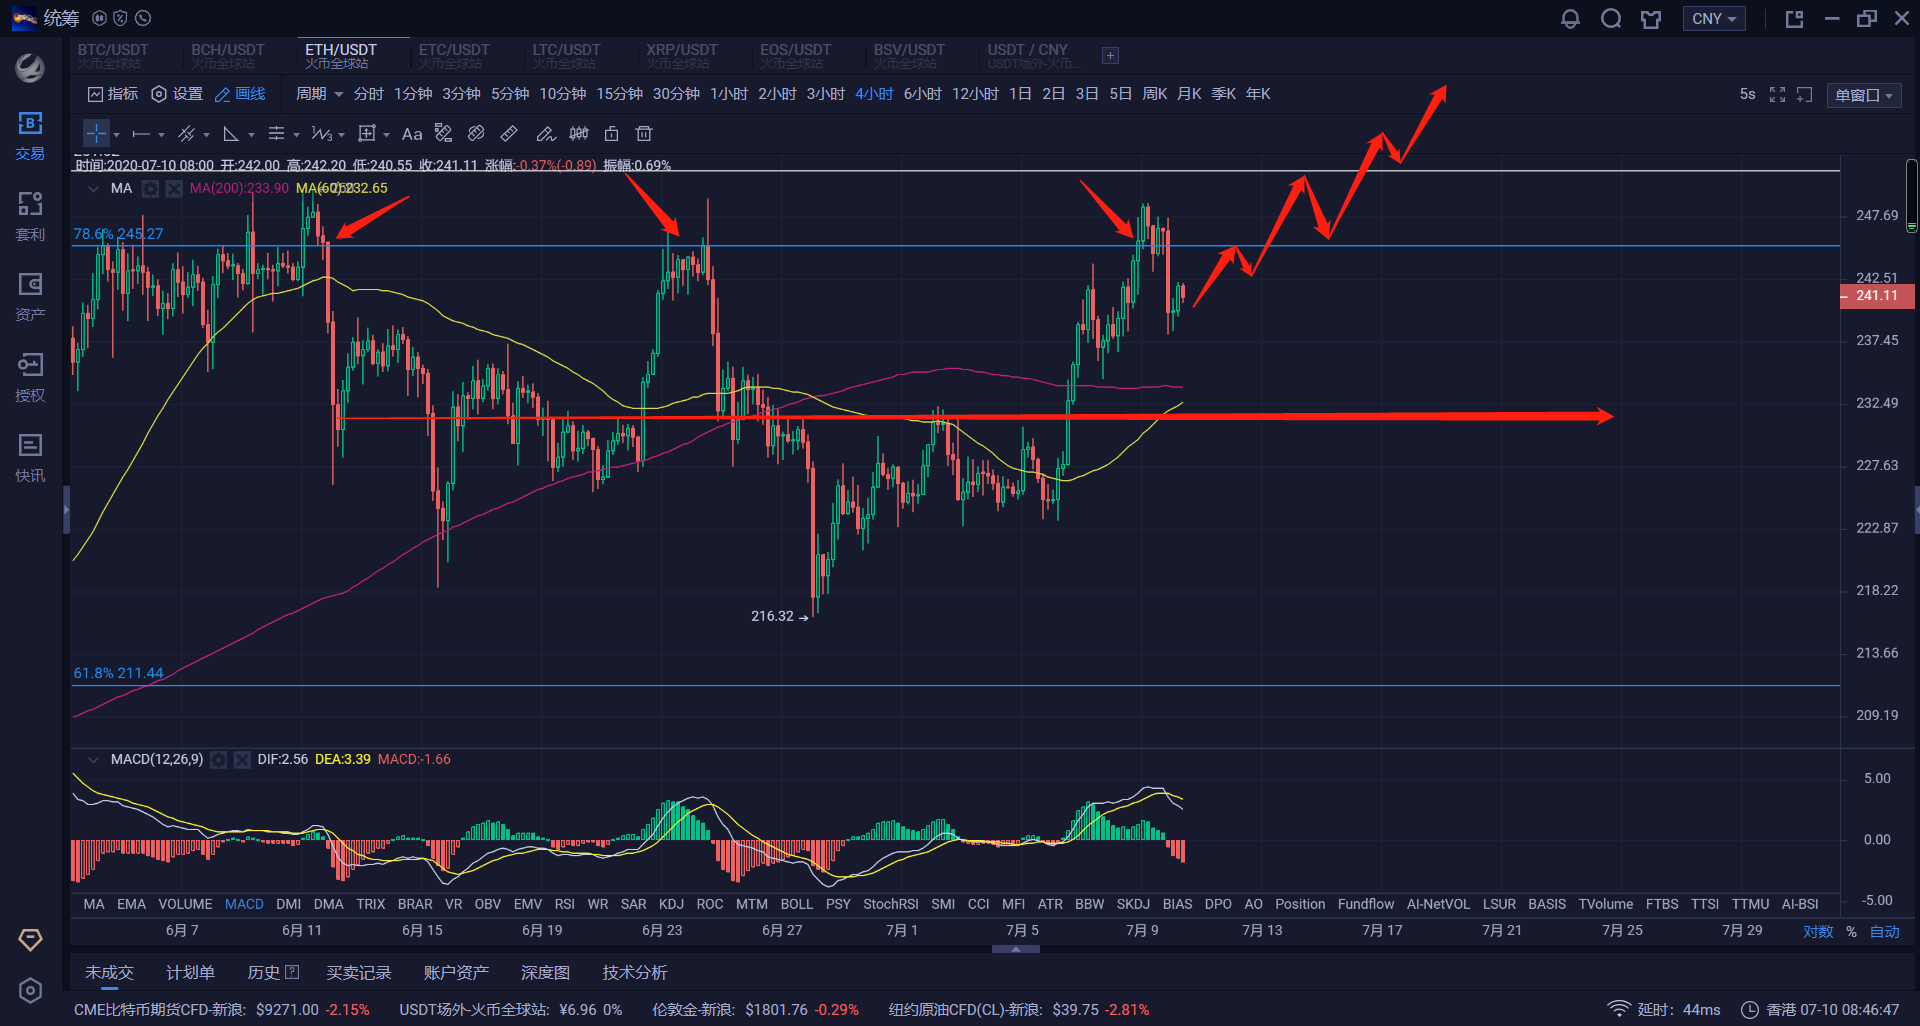Click the MACD indicator settings gear
This screenshot has width=1920, height=1026.
tap(218, 760)
